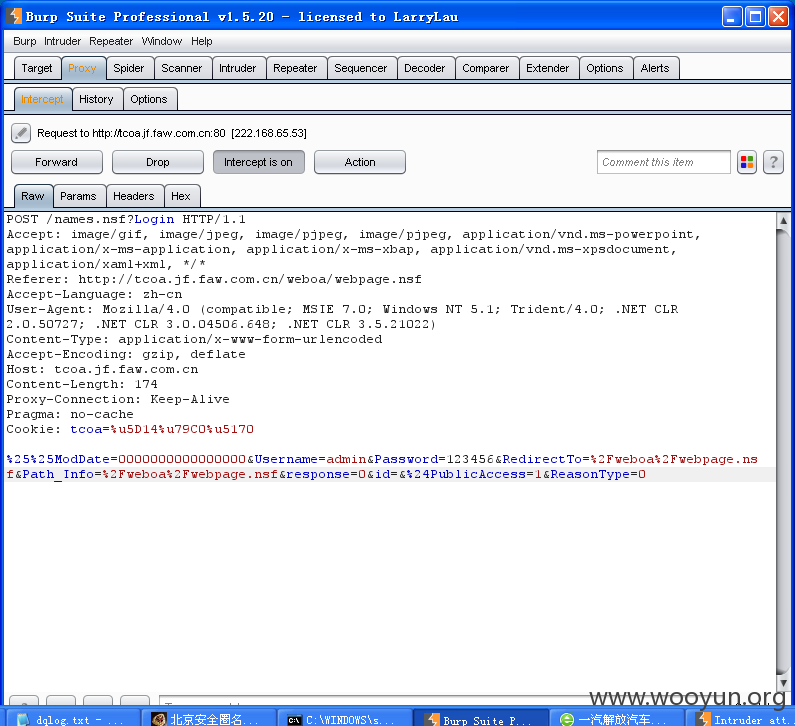Forward the intercepted request

point(57,162)
